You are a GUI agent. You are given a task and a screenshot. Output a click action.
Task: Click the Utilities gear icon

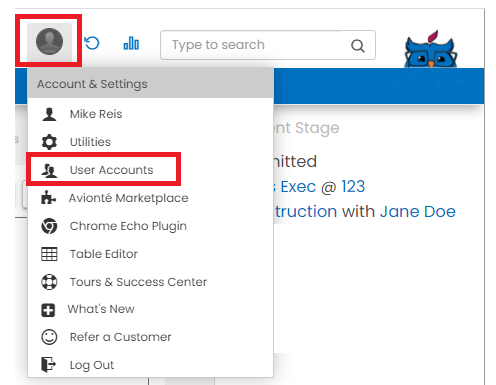(x=49, y=142)
